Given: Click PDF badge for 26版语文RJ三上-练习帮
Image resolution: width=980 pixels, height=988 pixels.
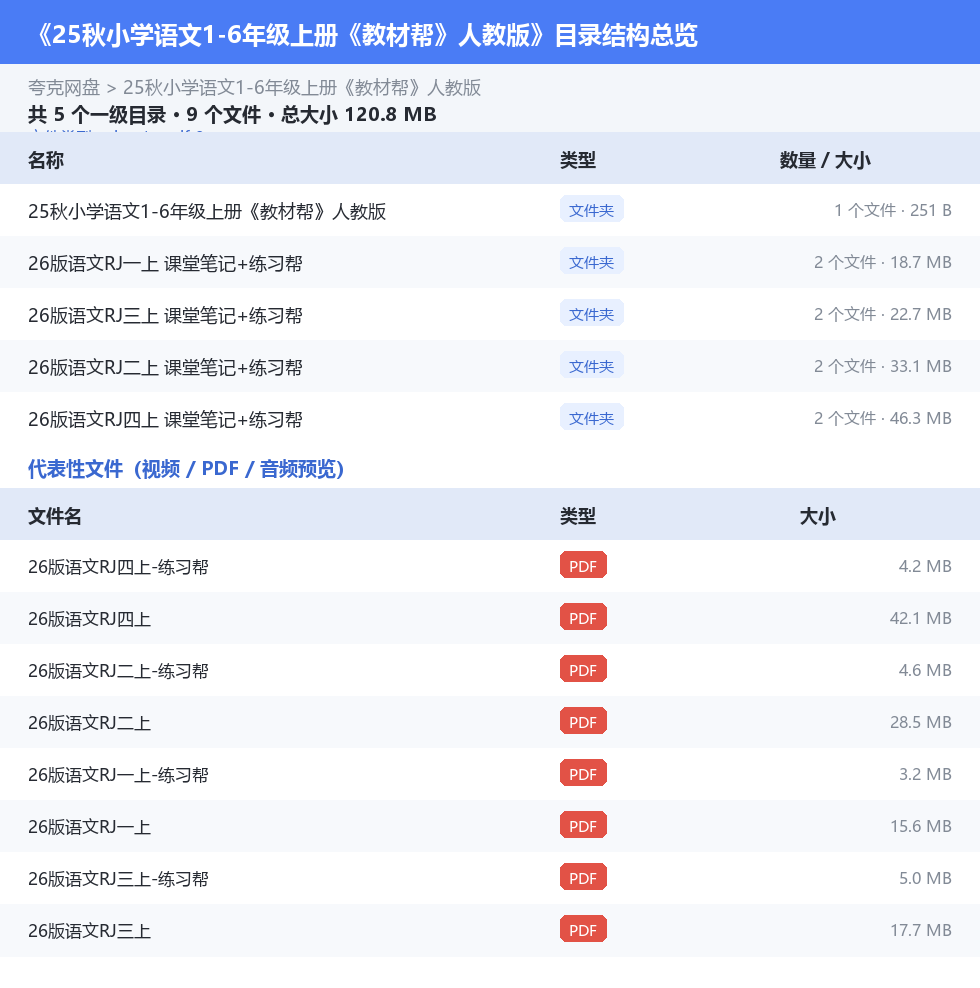Looking at the screenshot, I should point(584,877).
